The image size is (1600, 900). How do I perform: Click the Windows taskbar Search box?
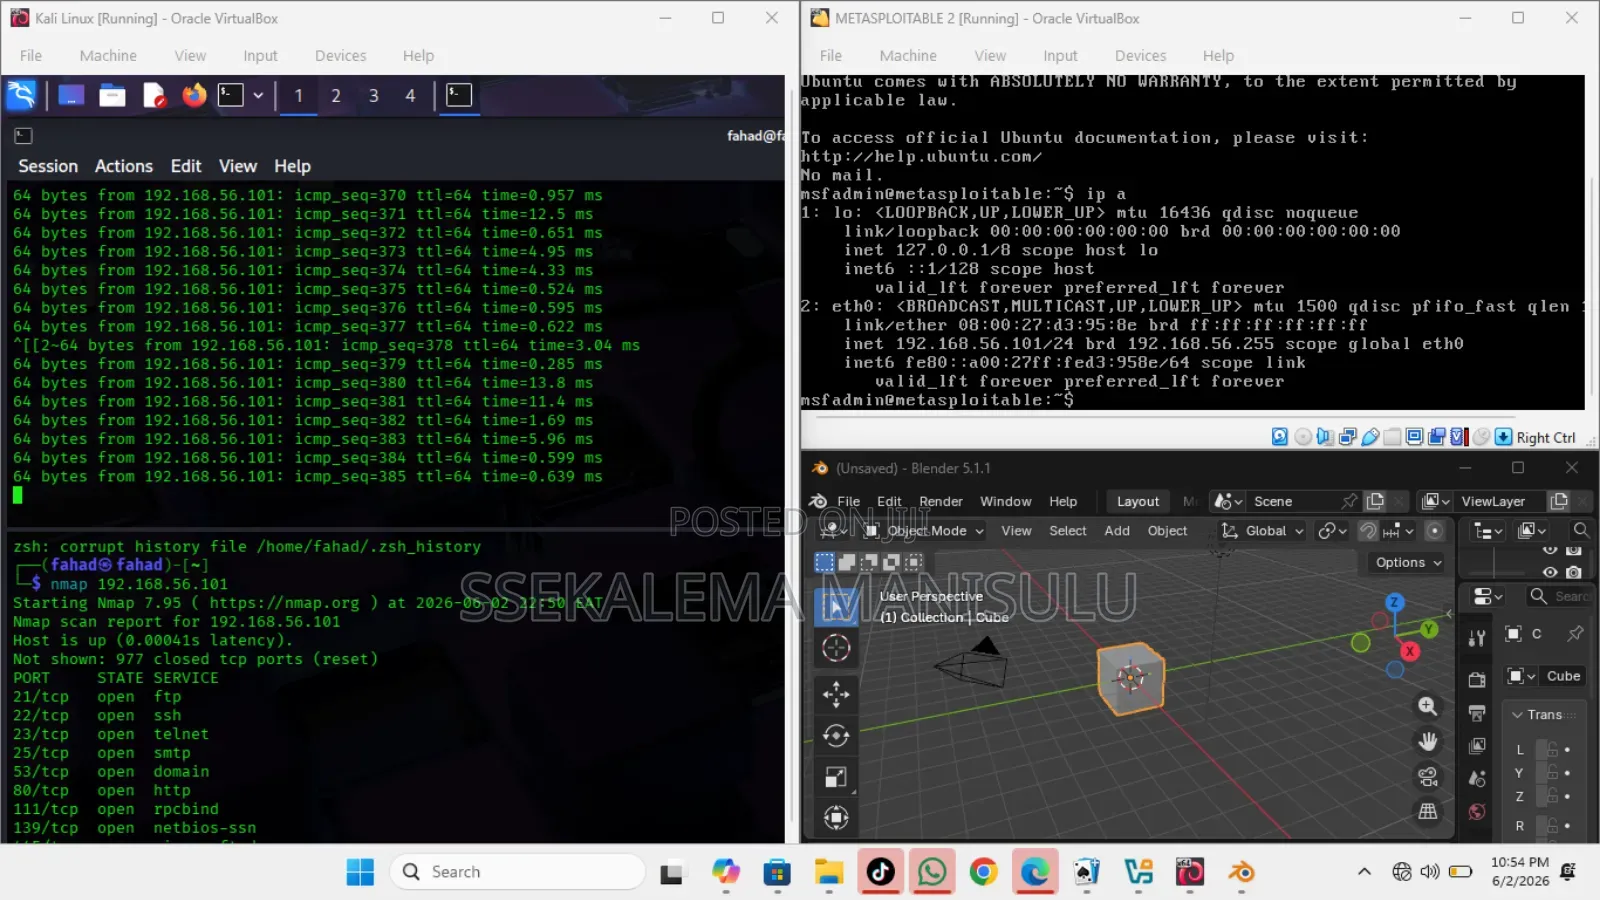[517, 872]
